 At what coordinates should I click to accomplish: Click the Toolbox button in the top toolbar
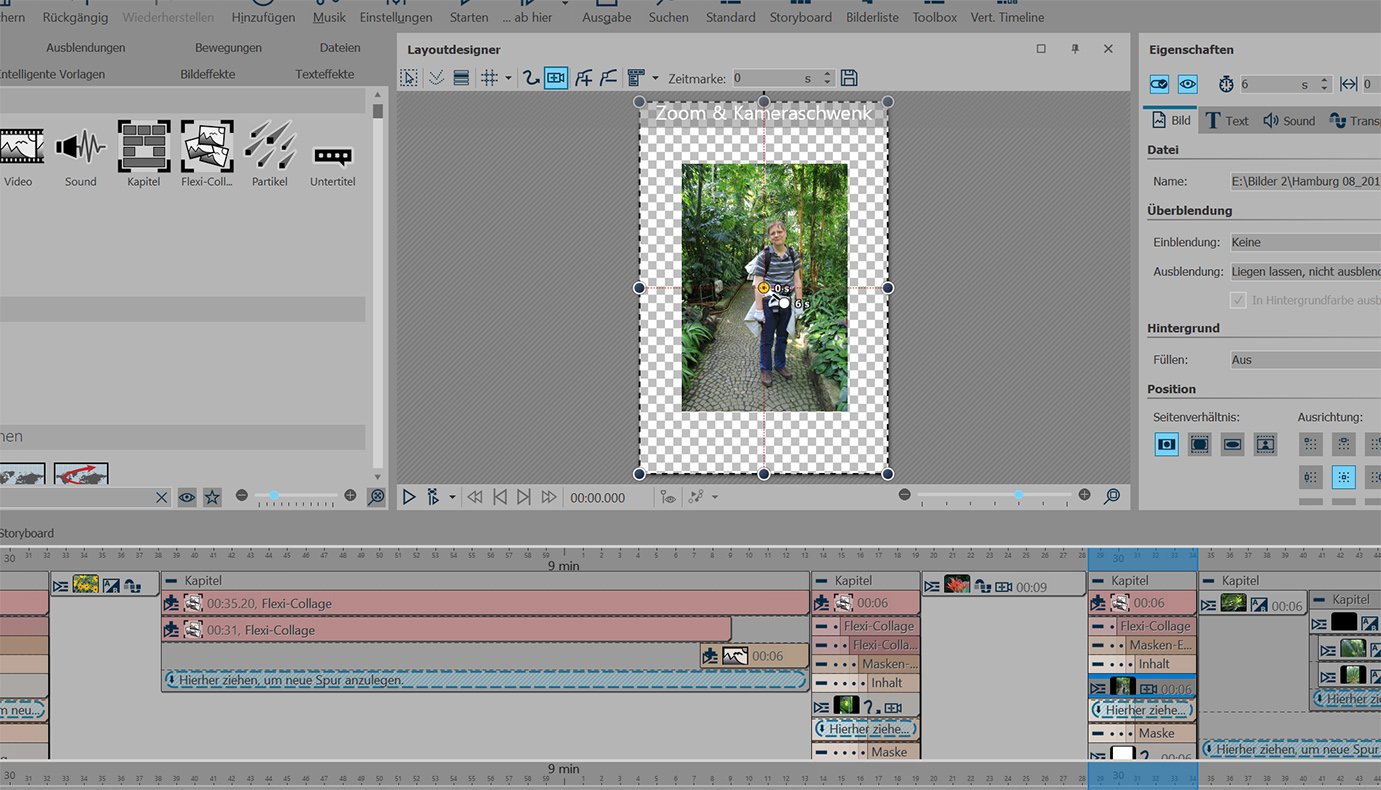click(934, 17)
